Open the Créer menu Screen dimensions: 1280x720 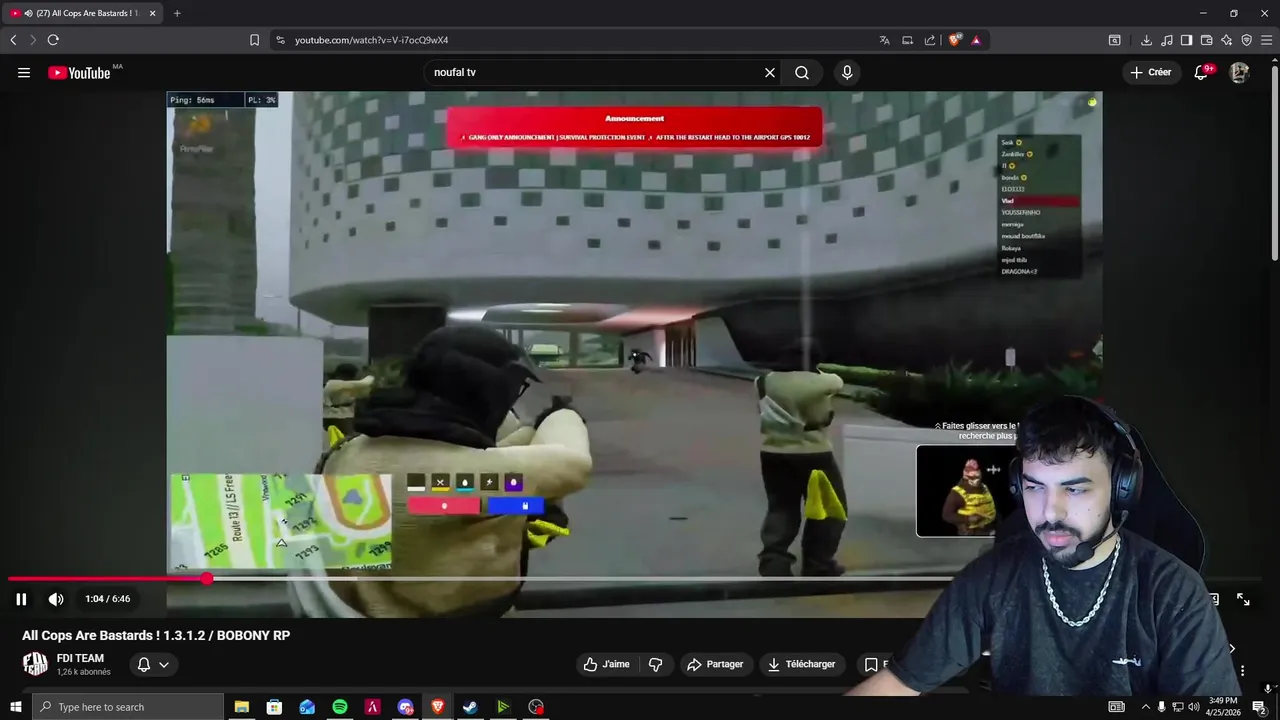(x=1150, y=73)
